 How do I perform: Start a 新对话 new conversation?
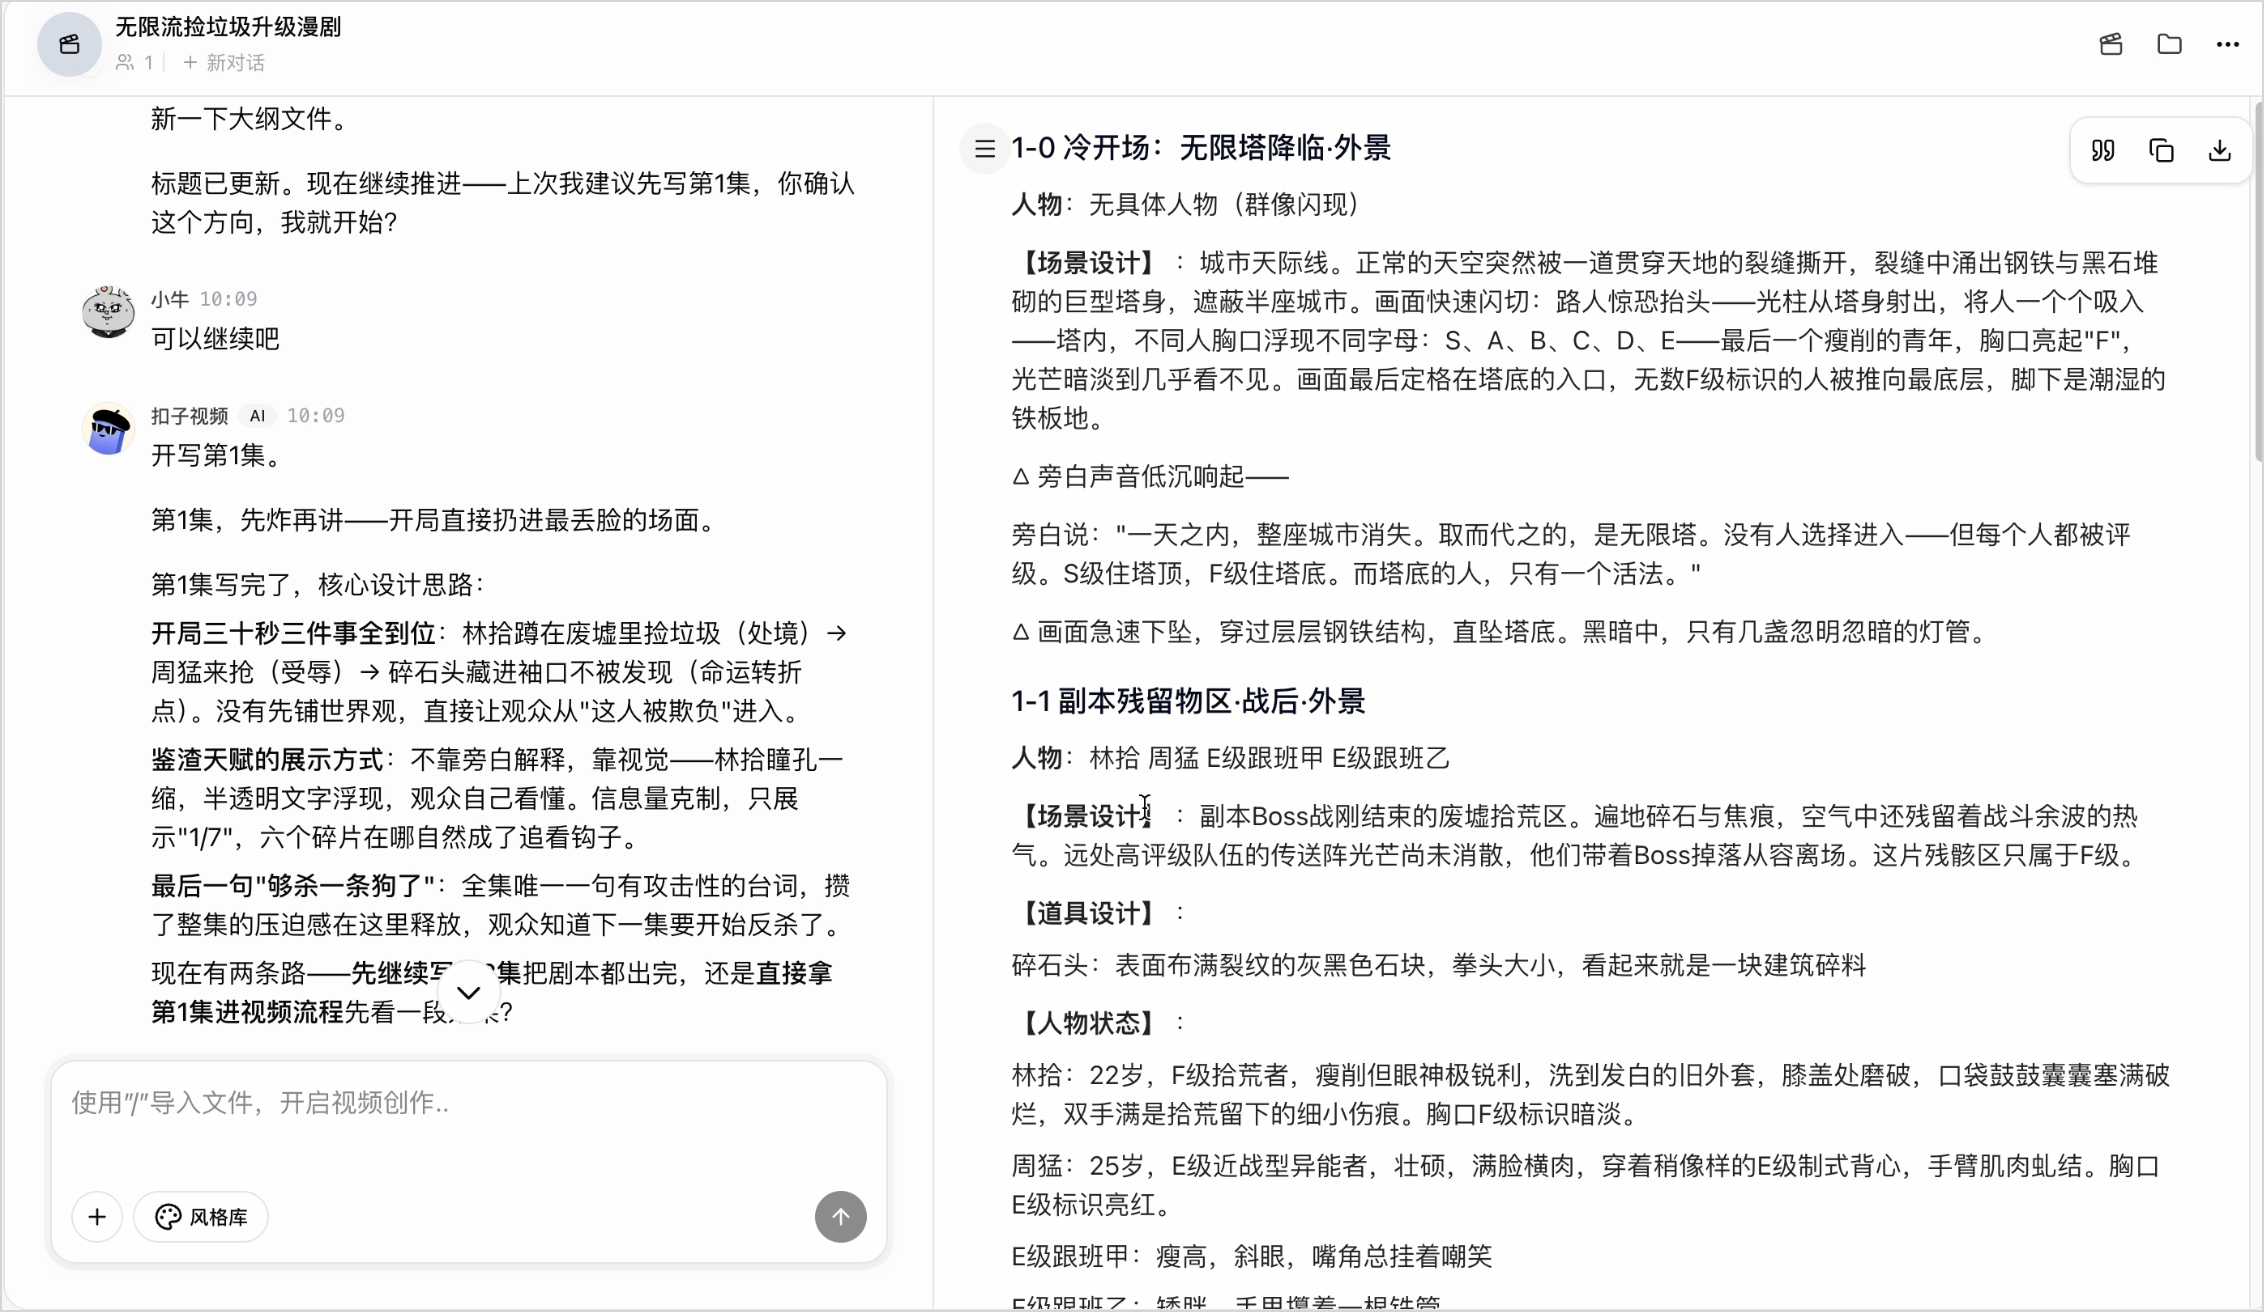tap(224, 63)
